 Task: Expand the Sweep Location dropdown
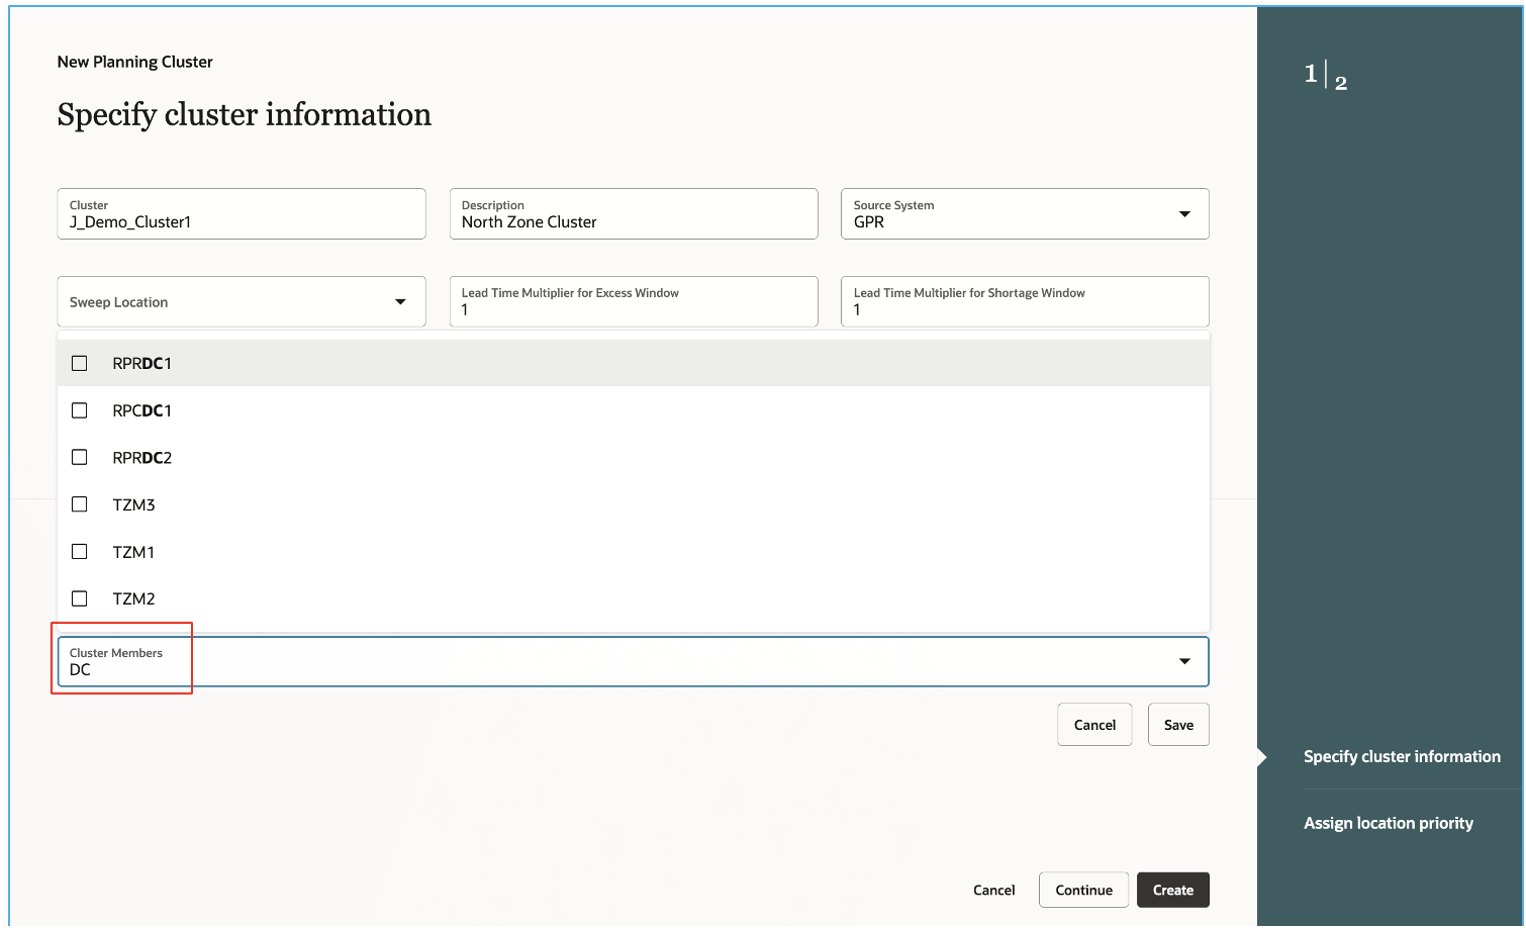[x=400, y=302]
